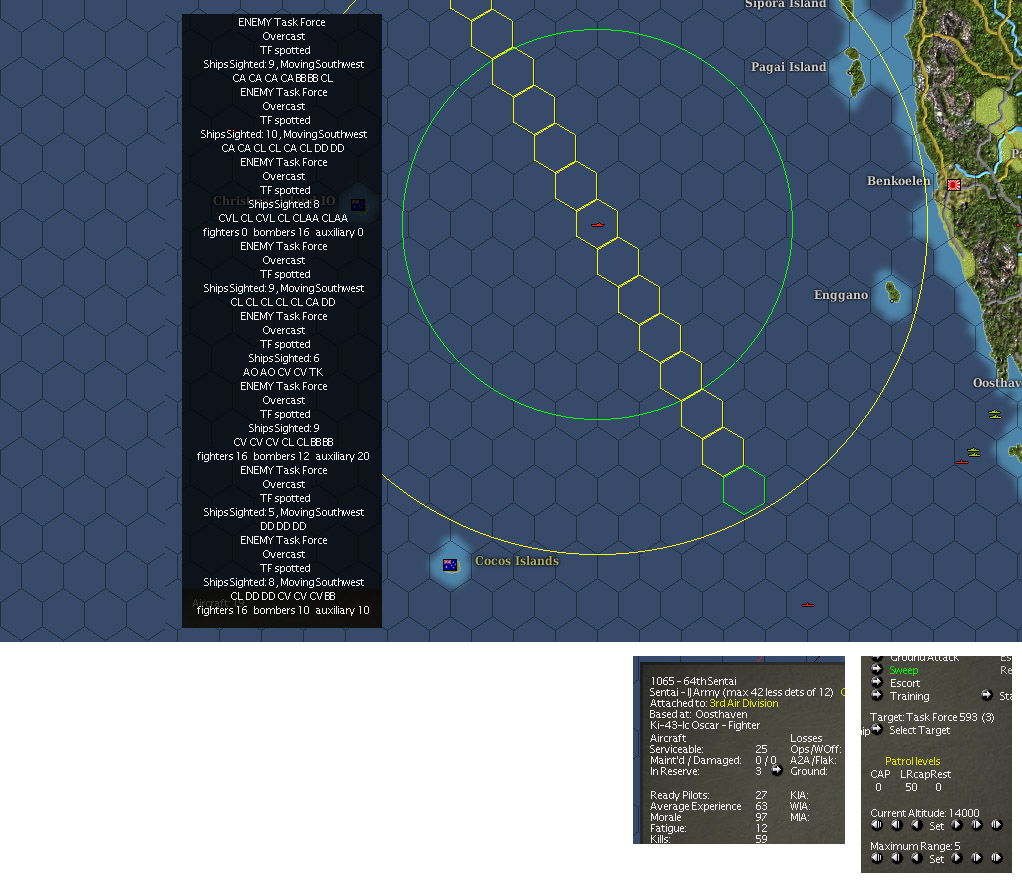
Task: Increase Current Altitude by the smallest step
Action: click(957, 825)
